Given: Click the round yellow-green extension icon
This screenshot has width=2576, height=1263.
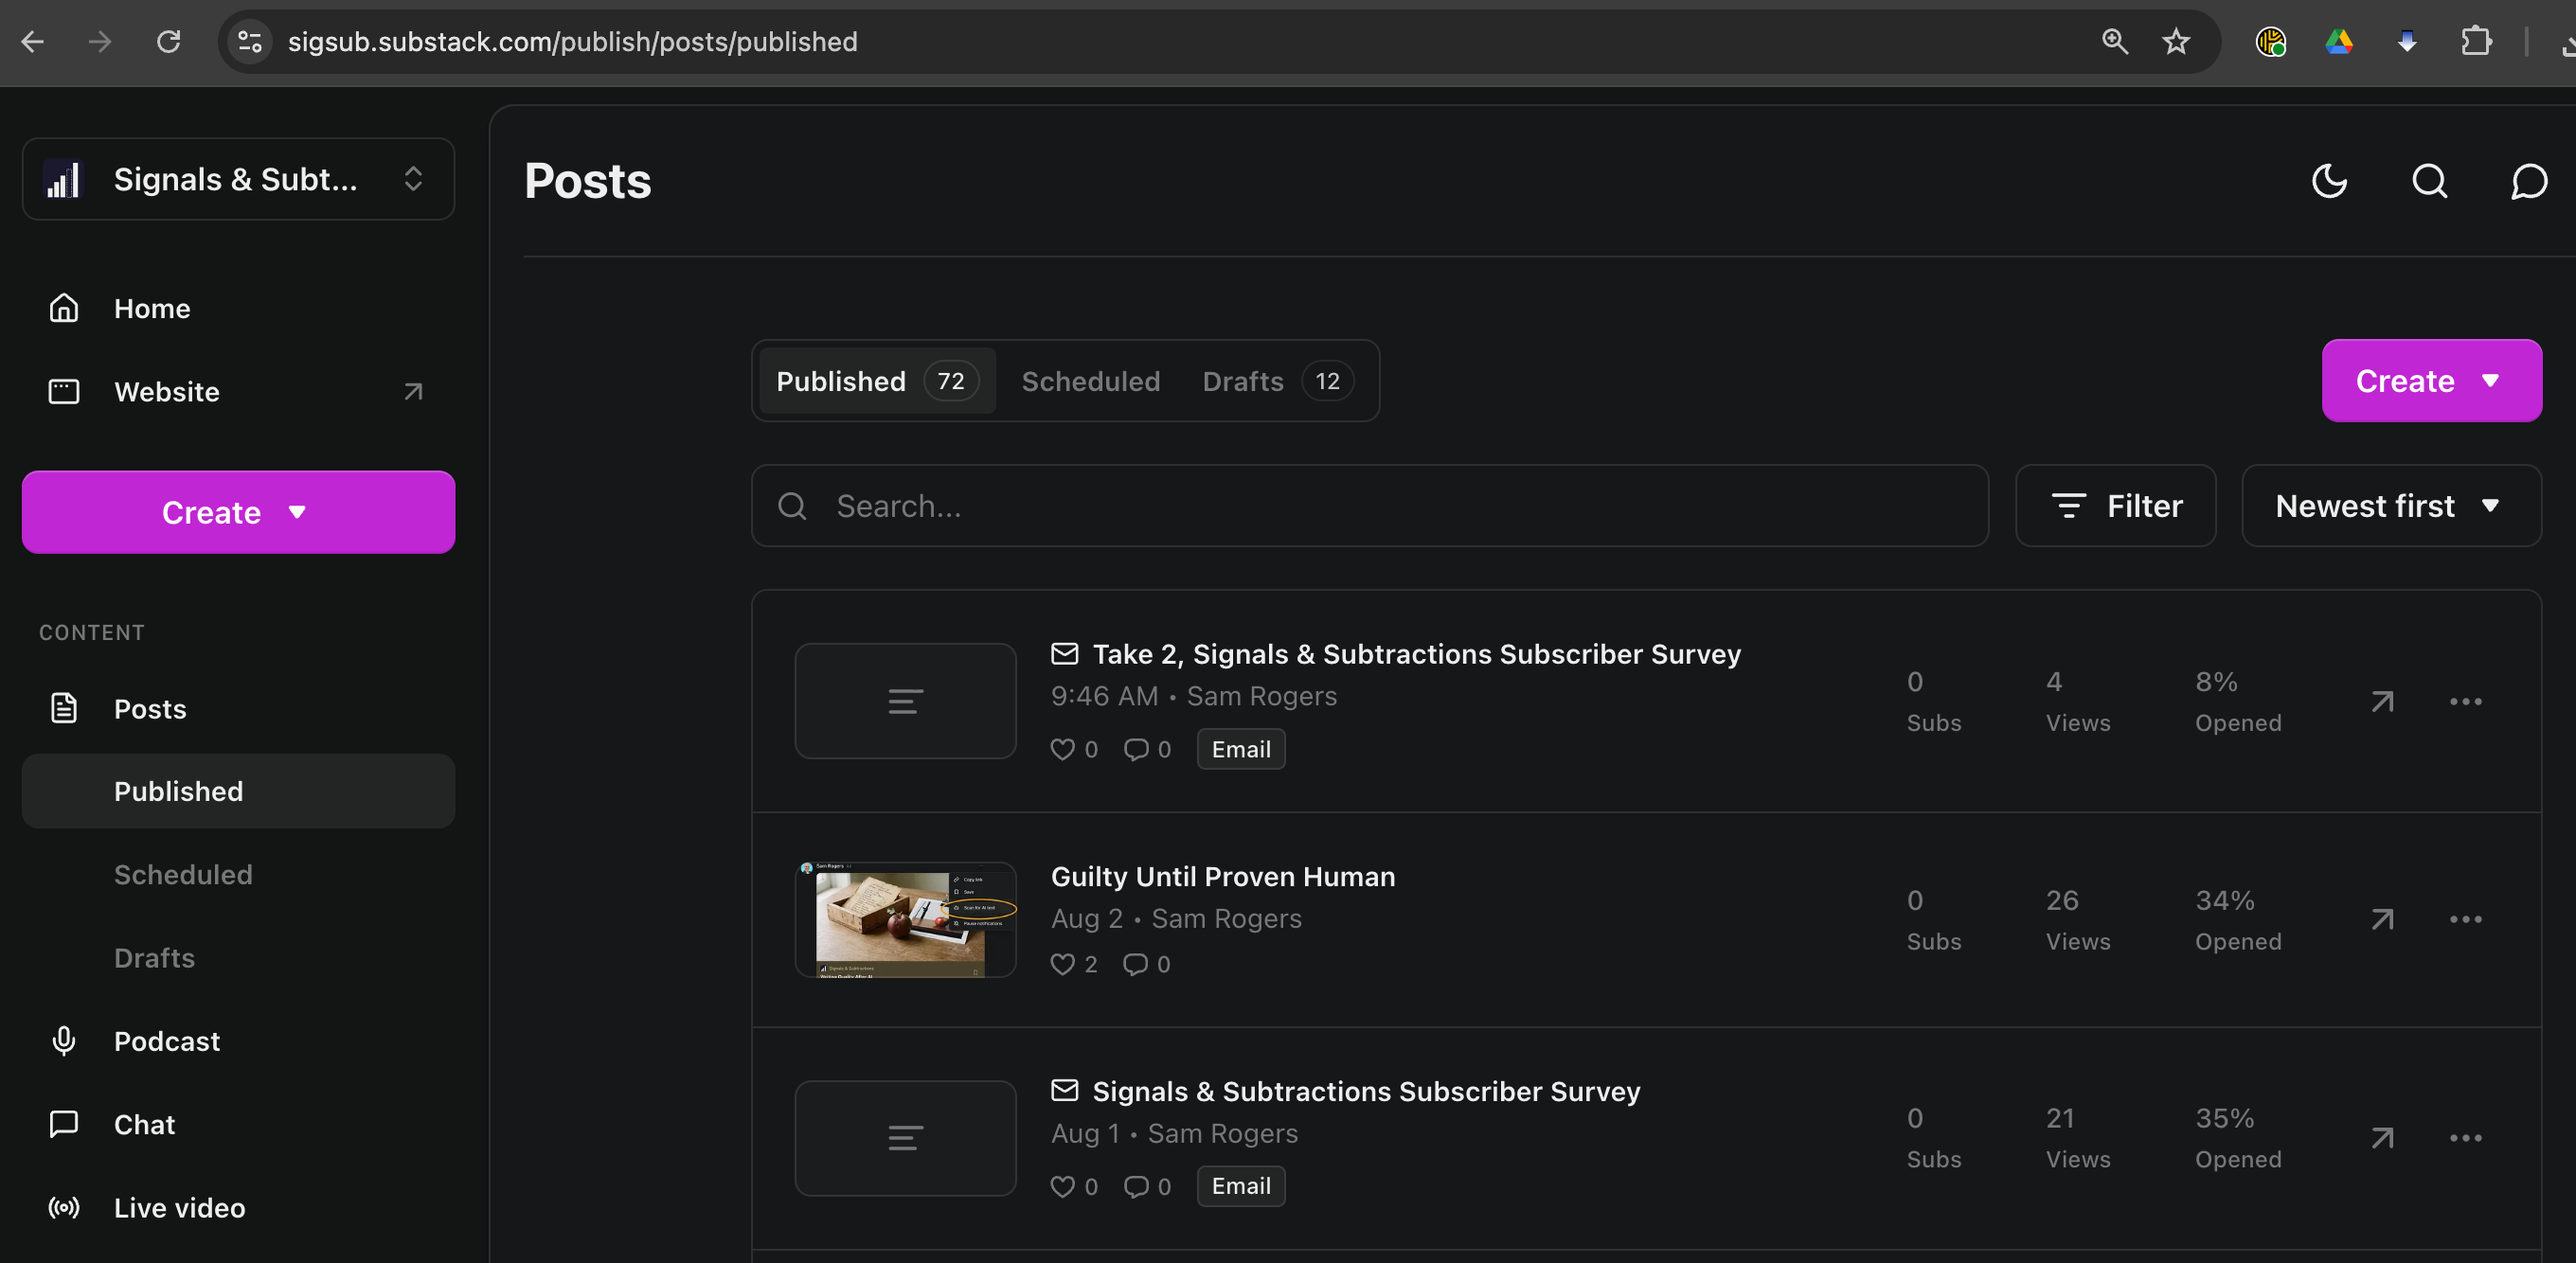Looking at the screenshot, I should 2271,42.
